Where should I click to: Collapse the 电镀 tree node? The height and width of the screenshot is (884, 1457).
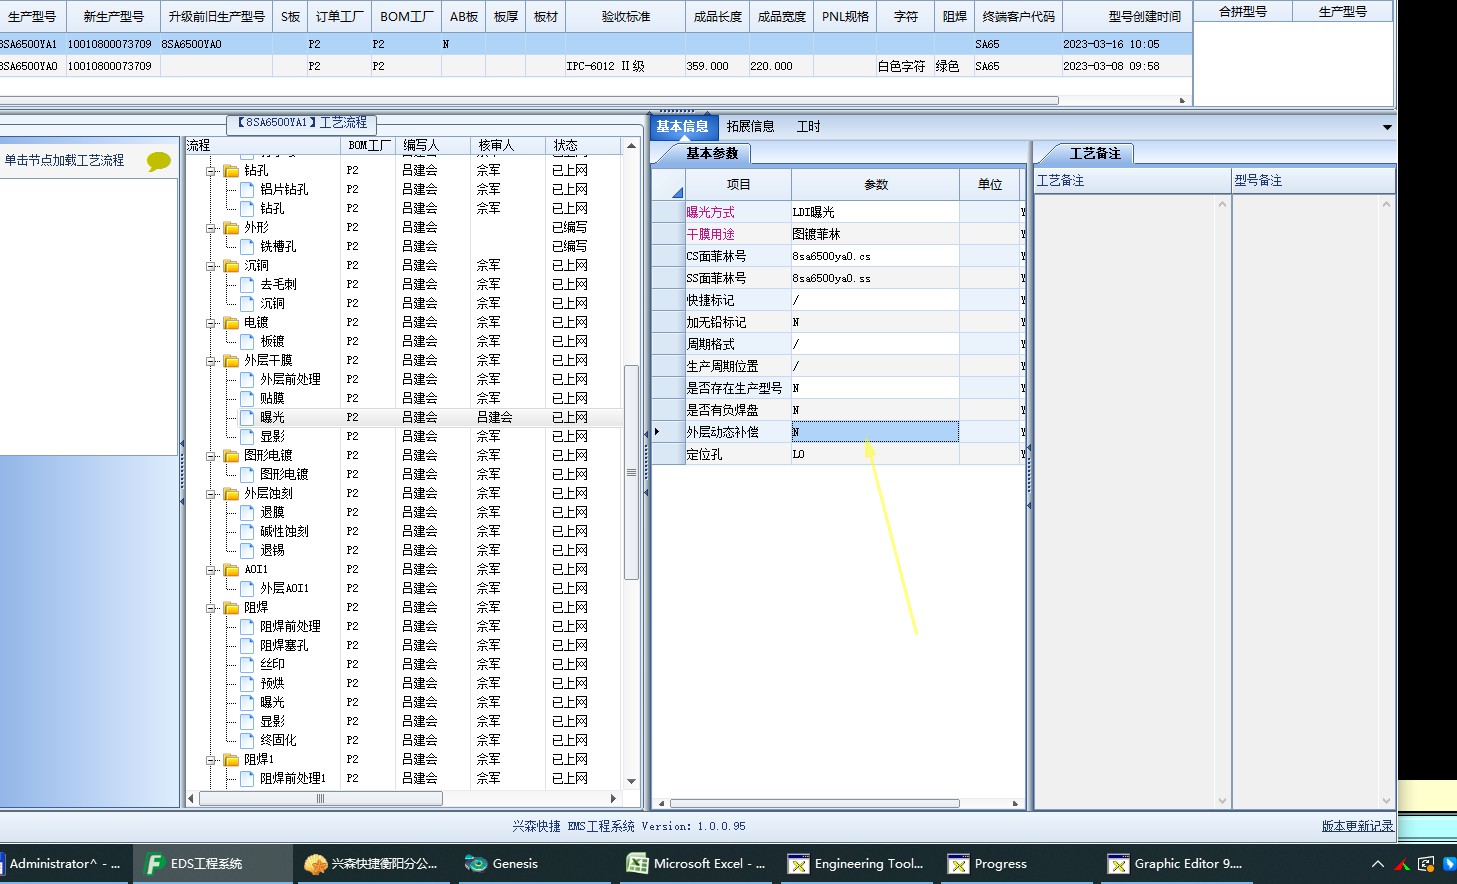(x=212, y=323)
